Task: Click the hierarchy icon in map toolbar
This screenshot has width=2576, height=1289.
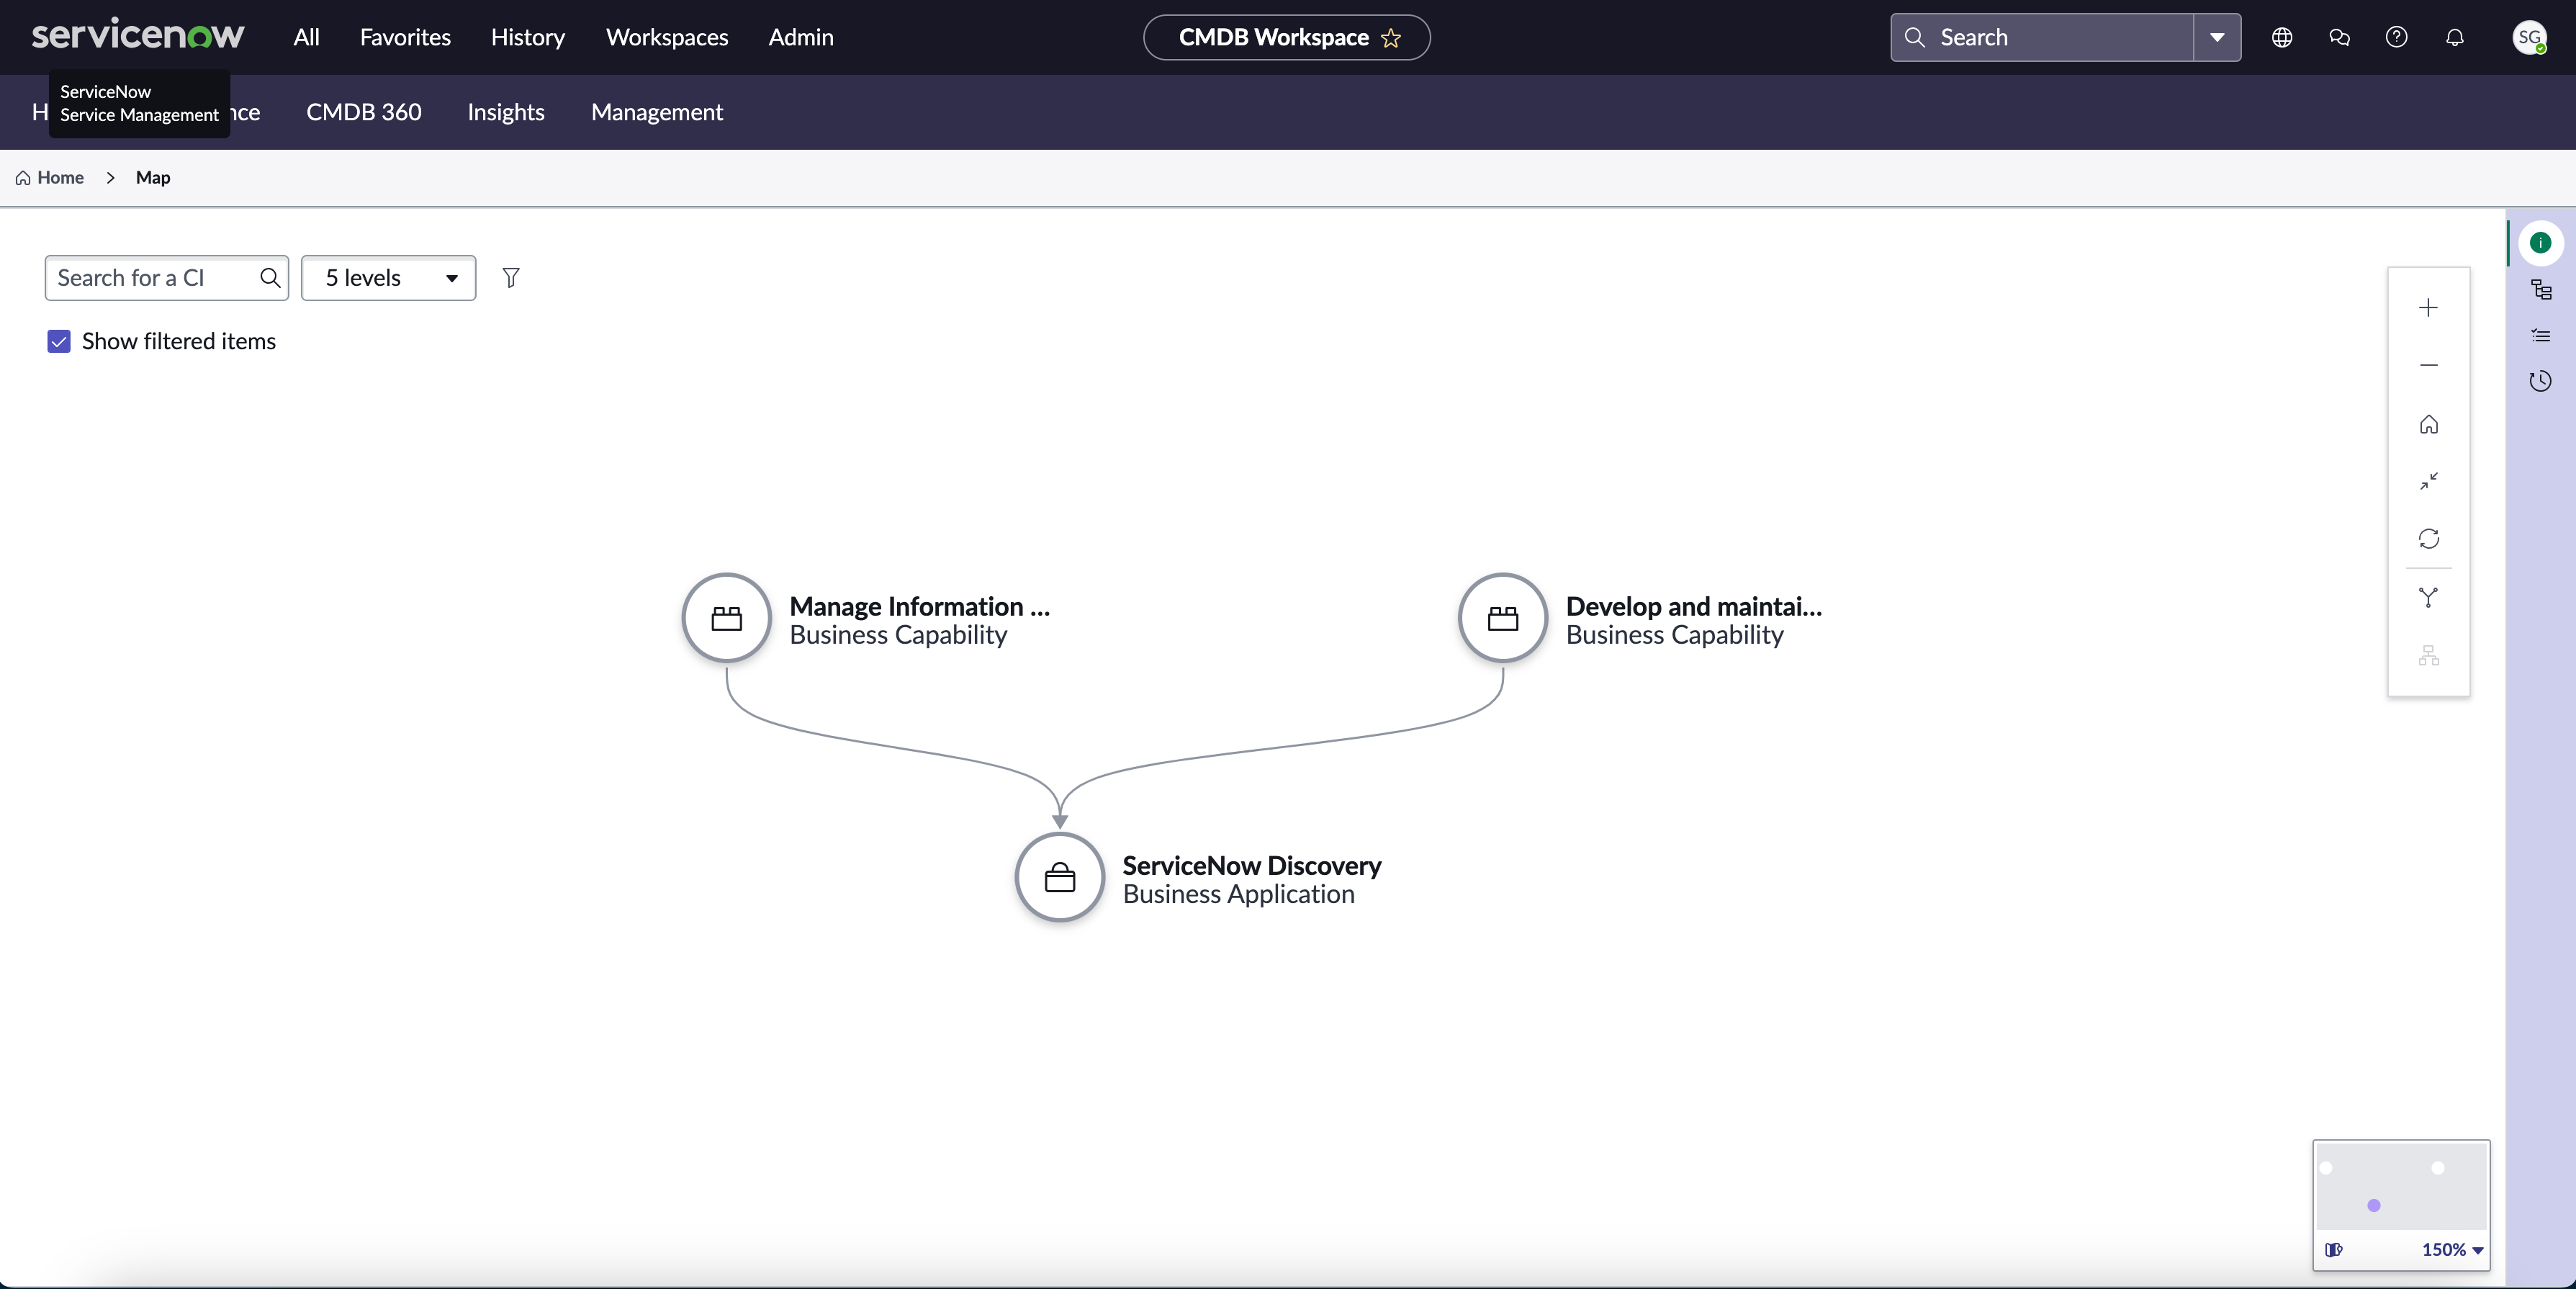Action: pyautogui.click(x=2428, y=656)
